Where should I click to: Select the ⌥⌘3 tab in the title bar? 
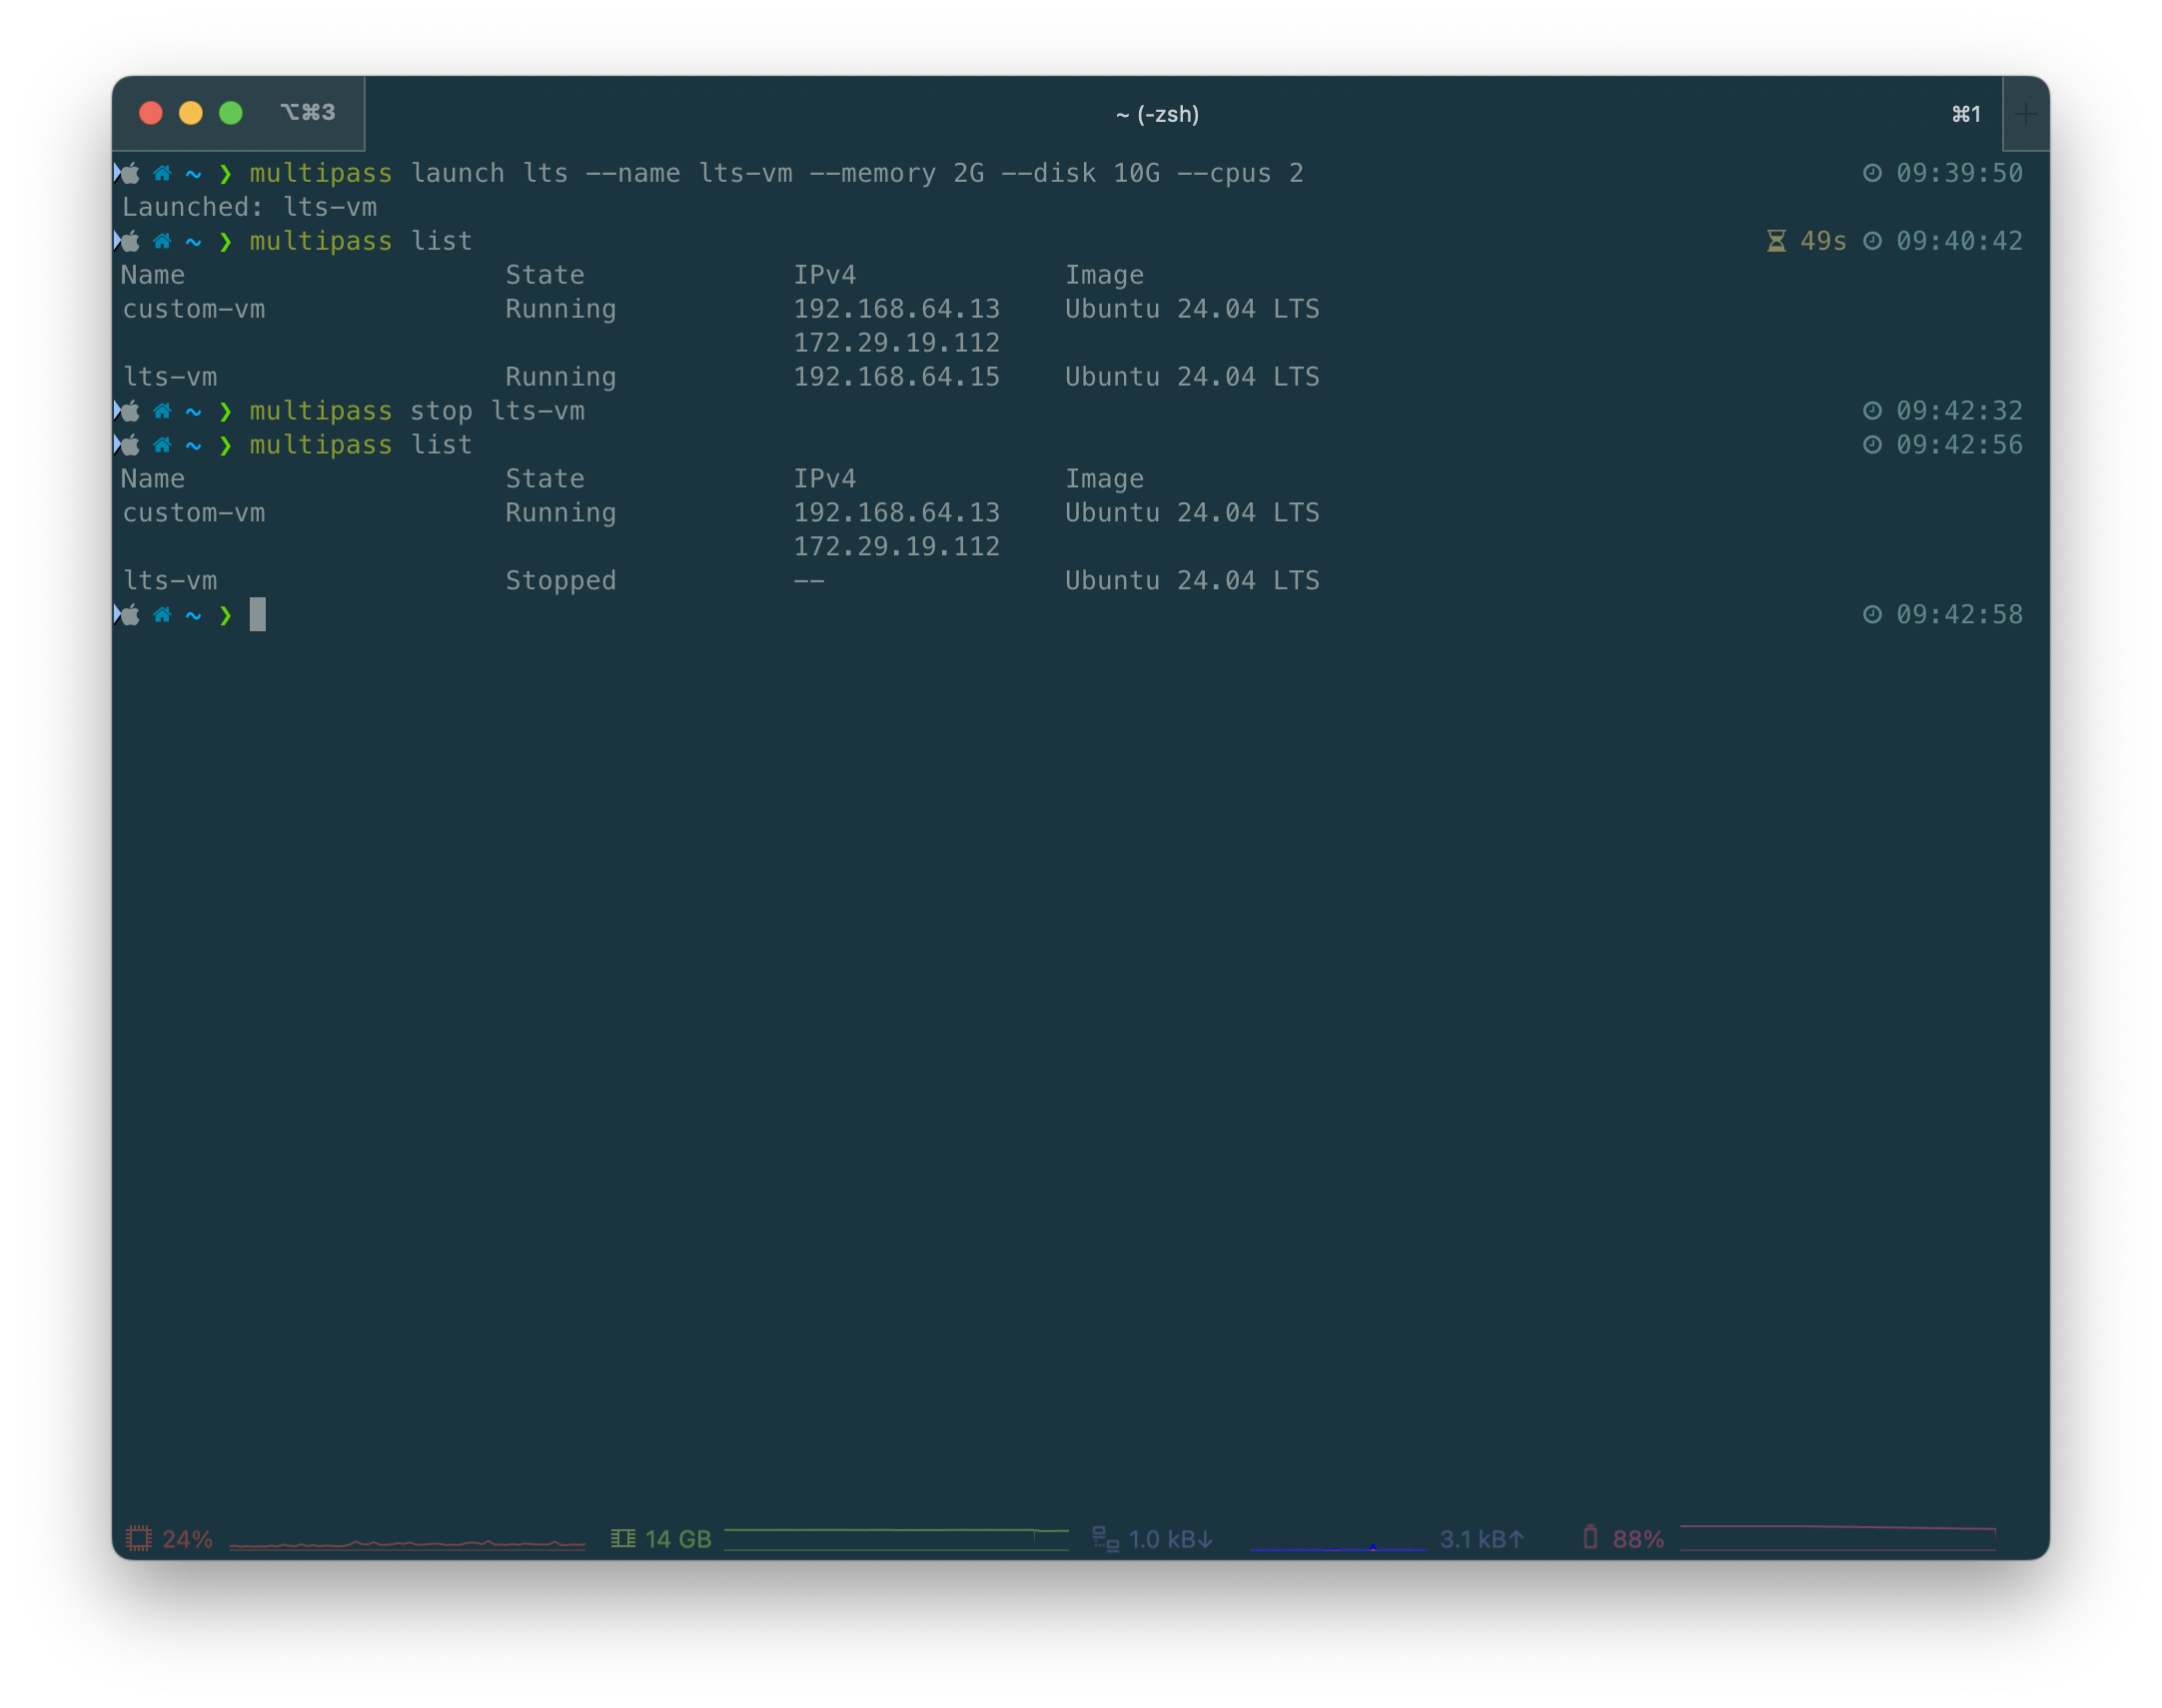coord(307,112)
